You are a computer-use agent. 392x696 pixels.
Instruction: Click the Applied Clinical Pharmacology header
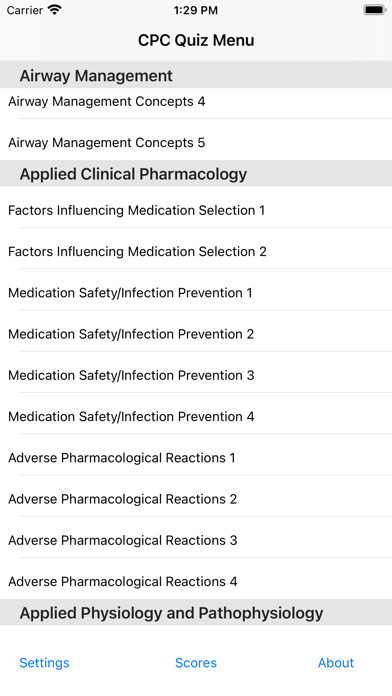coord(196,174)
